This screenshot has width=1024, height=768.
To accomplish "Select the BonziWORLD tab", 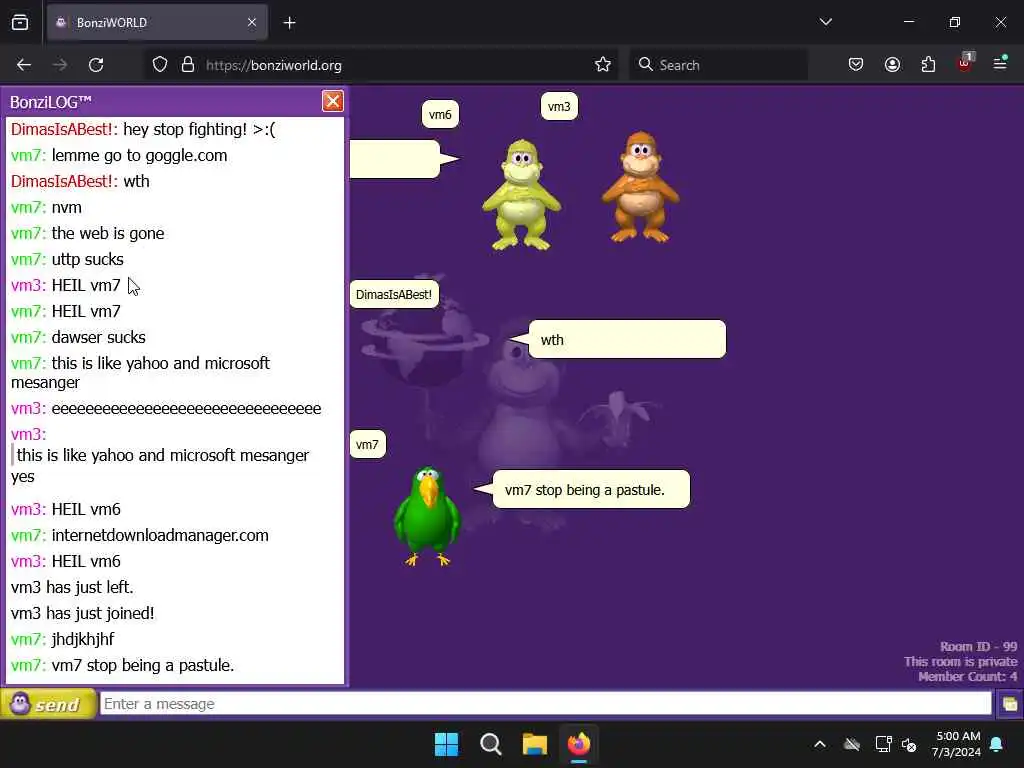I will [x=157, y=23].
